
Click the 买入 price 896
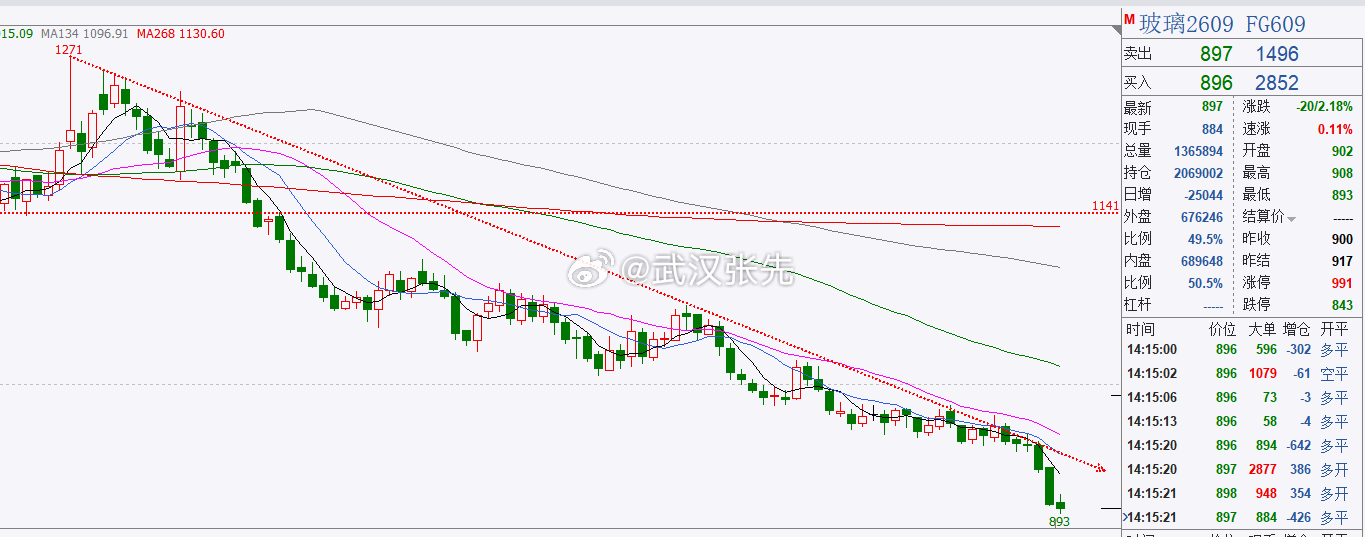(1217, 83)
